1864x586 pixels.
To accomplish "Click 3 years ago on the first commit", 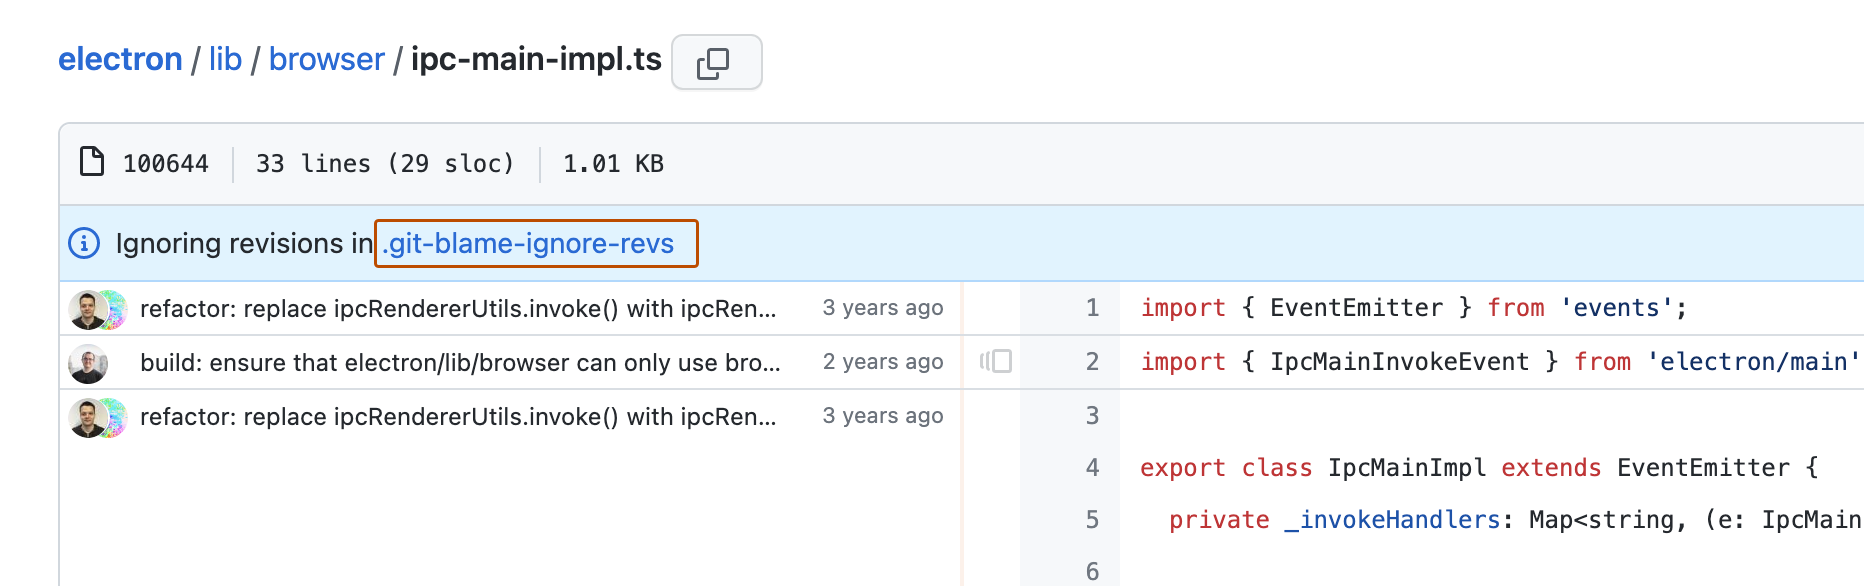I will 882,307.
